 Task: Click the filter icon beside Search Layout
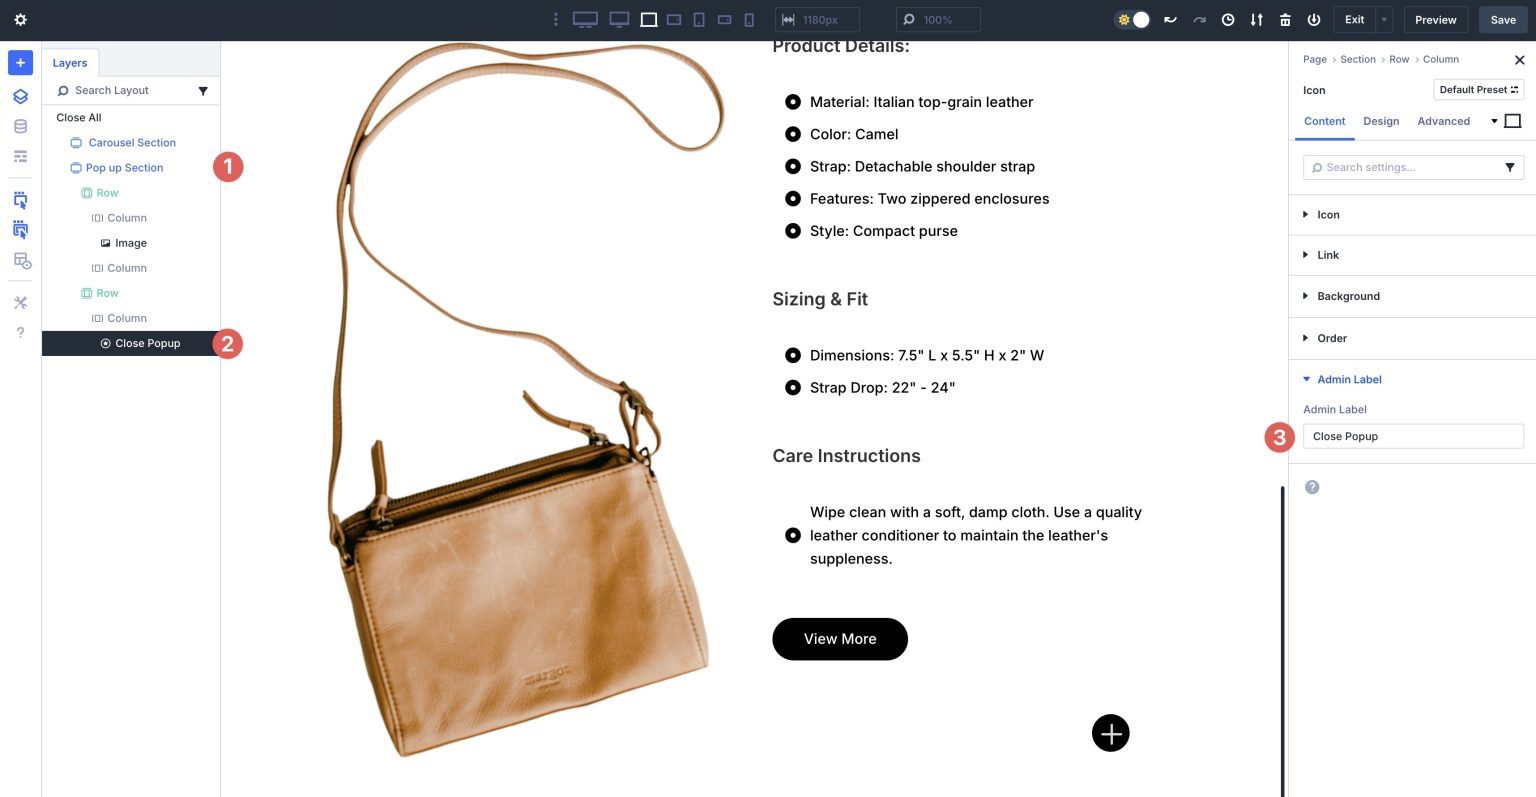coord(203,90)
